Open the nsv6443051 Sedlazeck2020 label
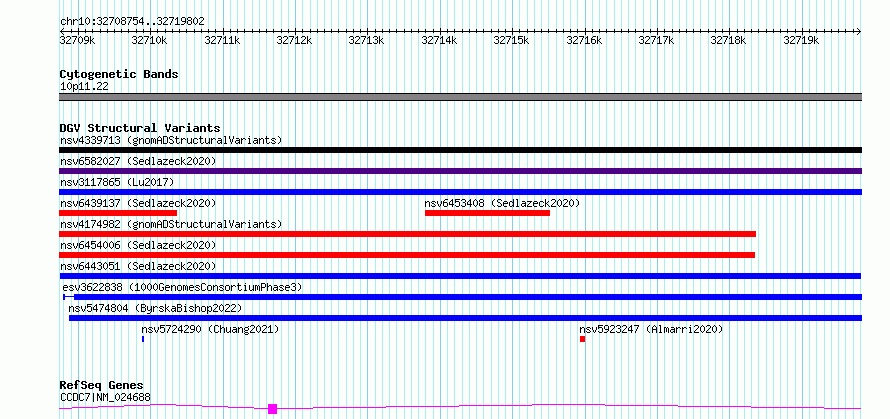The height and width of the screenshot is (419, 890). click(x=138, y=266)
